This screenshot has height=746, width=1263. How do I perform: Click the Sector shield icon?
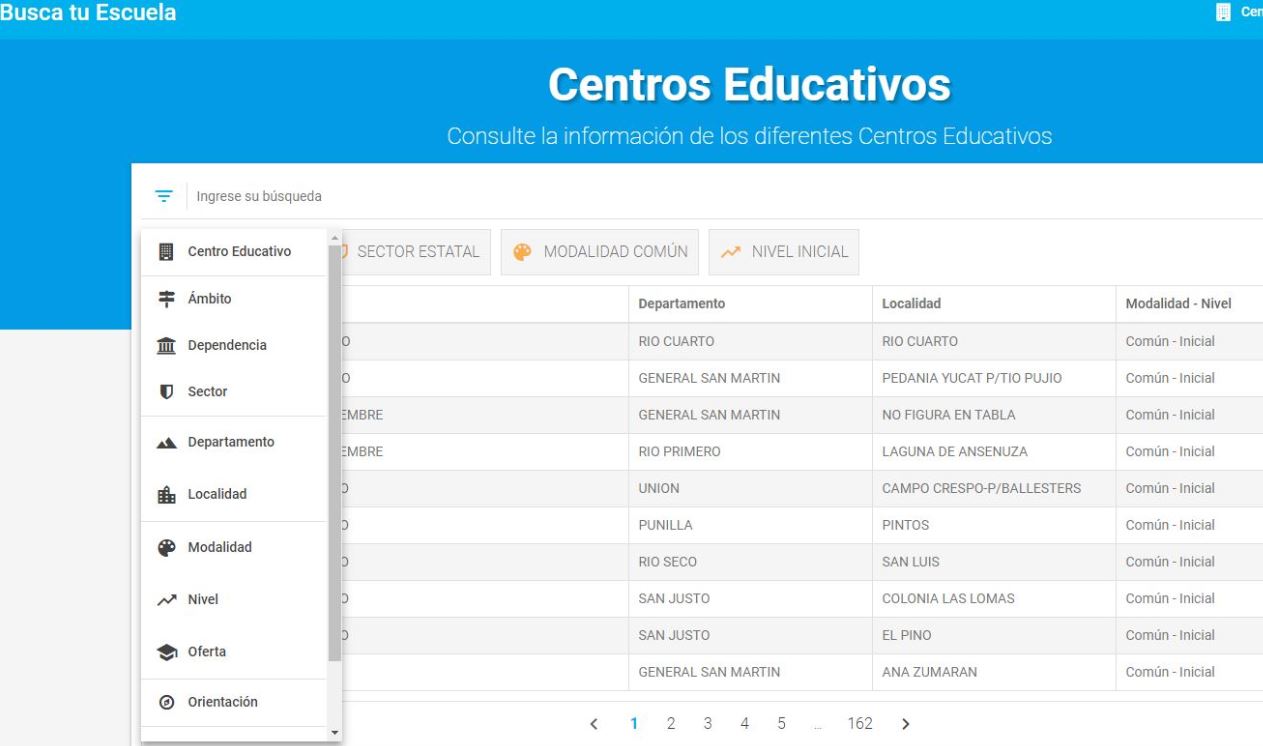(x=167, y=392)
